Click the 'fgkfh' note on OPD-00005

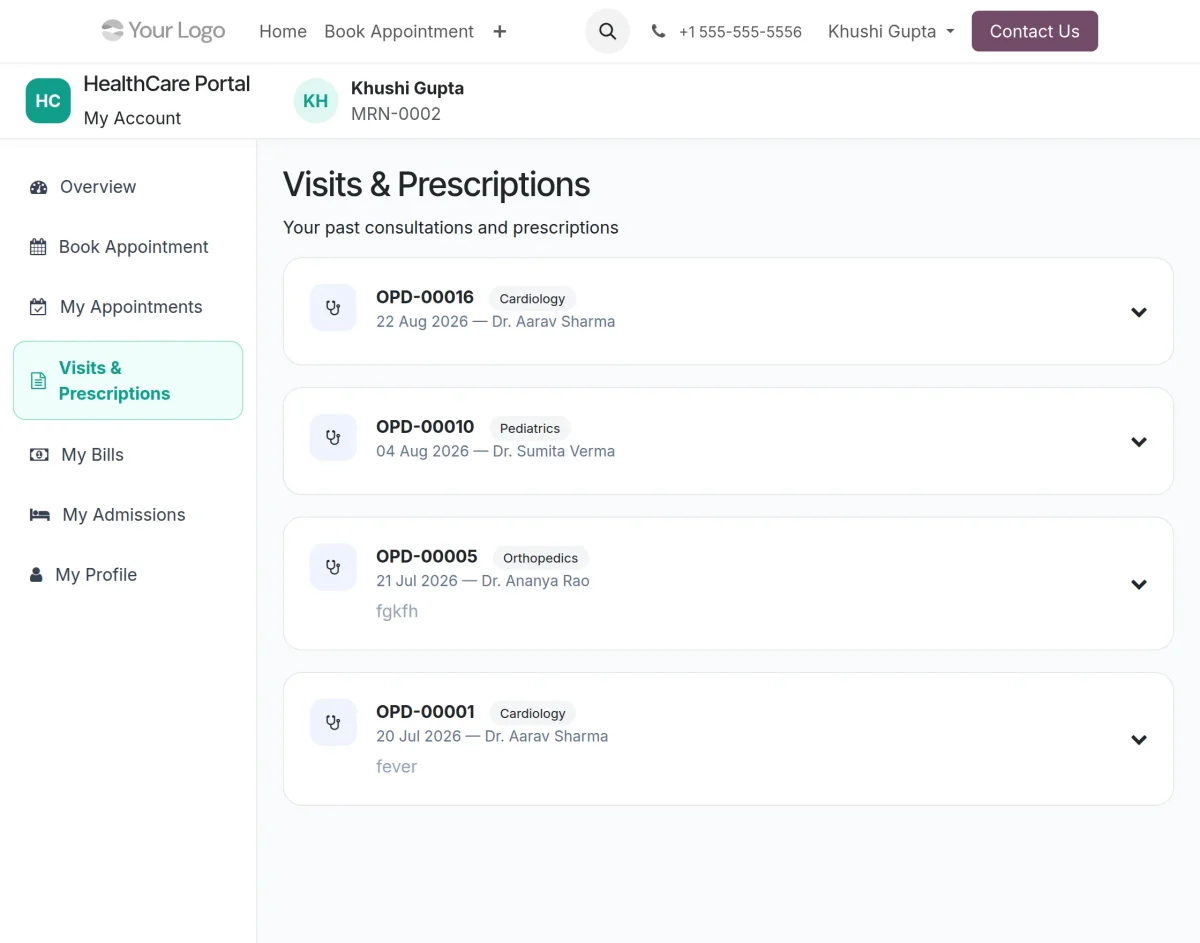tap(397, 611)
